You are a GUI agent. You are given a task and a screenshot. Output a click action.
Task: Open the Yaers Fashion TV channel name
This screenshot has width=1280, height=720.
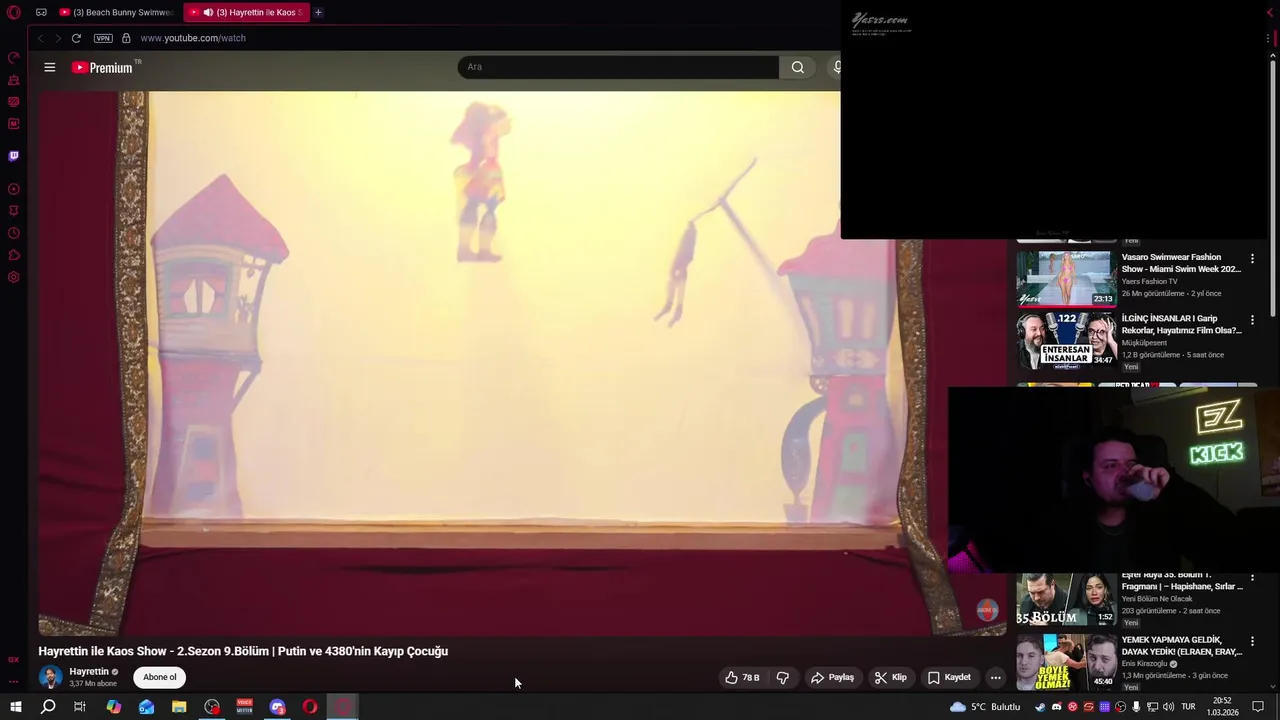pos(1150,281)
